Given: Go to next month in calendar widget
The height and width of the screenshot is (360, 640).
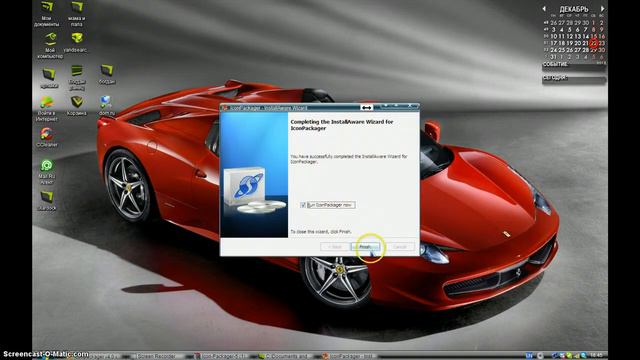Looking at the screenshot, I should pyautogui.click(x=602, y=9).
